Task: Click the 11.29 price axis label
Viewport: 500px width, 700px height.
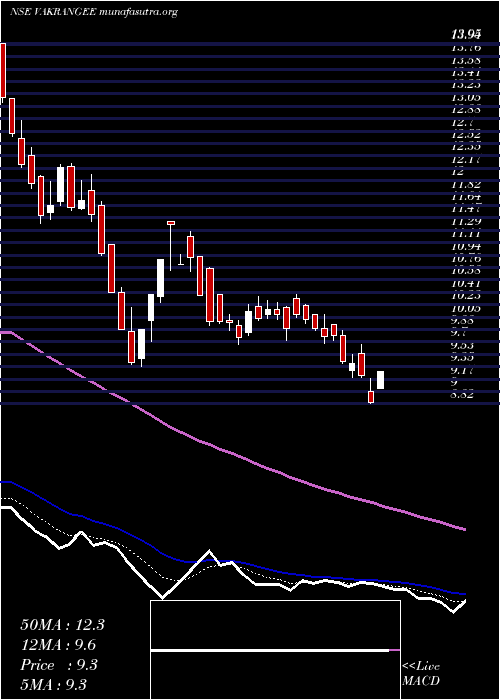Action: click(x=467, y=221)
